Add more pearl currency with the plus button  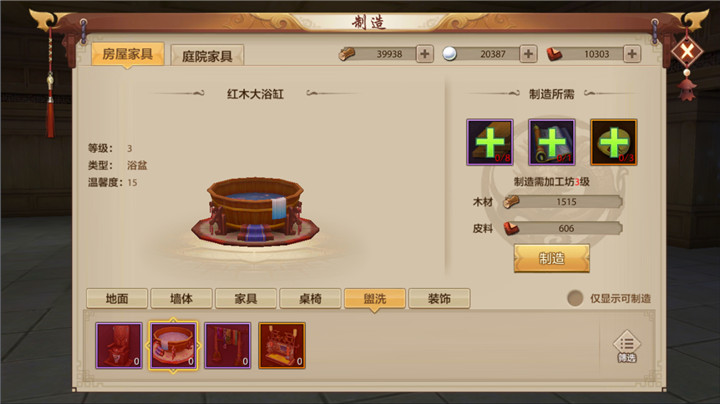529,54
